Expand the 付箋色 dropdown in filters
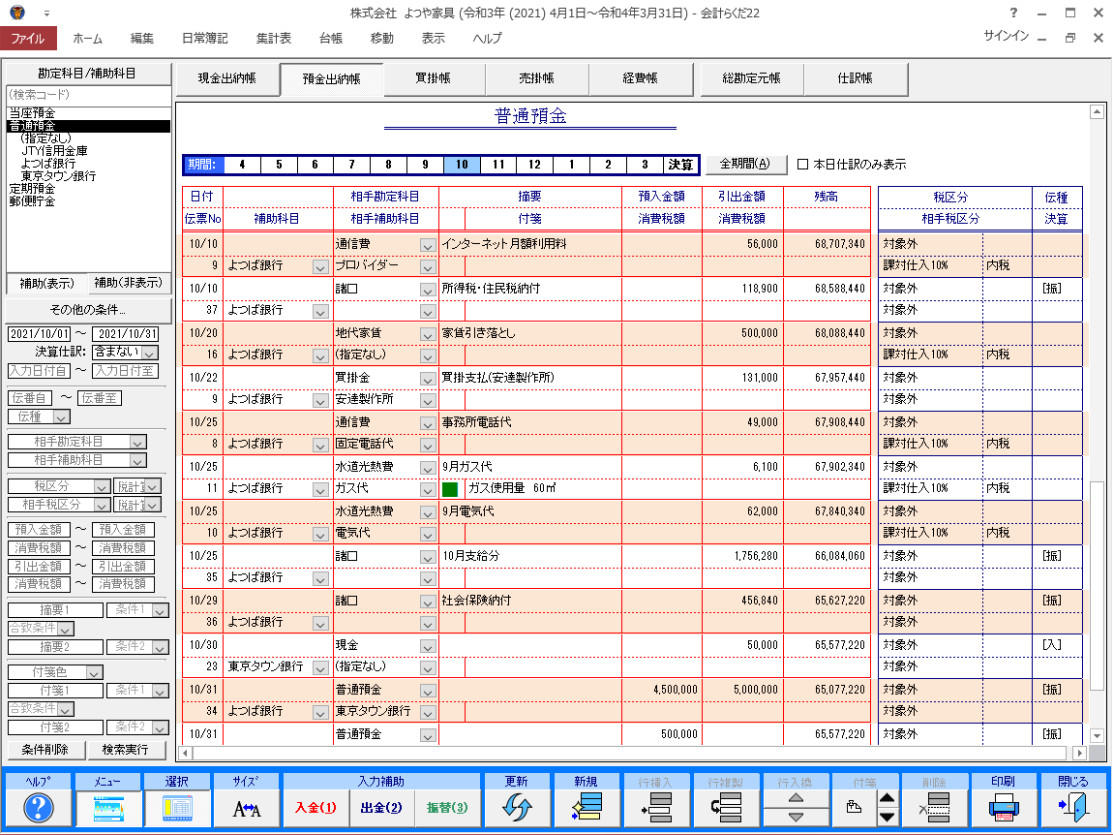1113x835 pixels. click(94, 673)
